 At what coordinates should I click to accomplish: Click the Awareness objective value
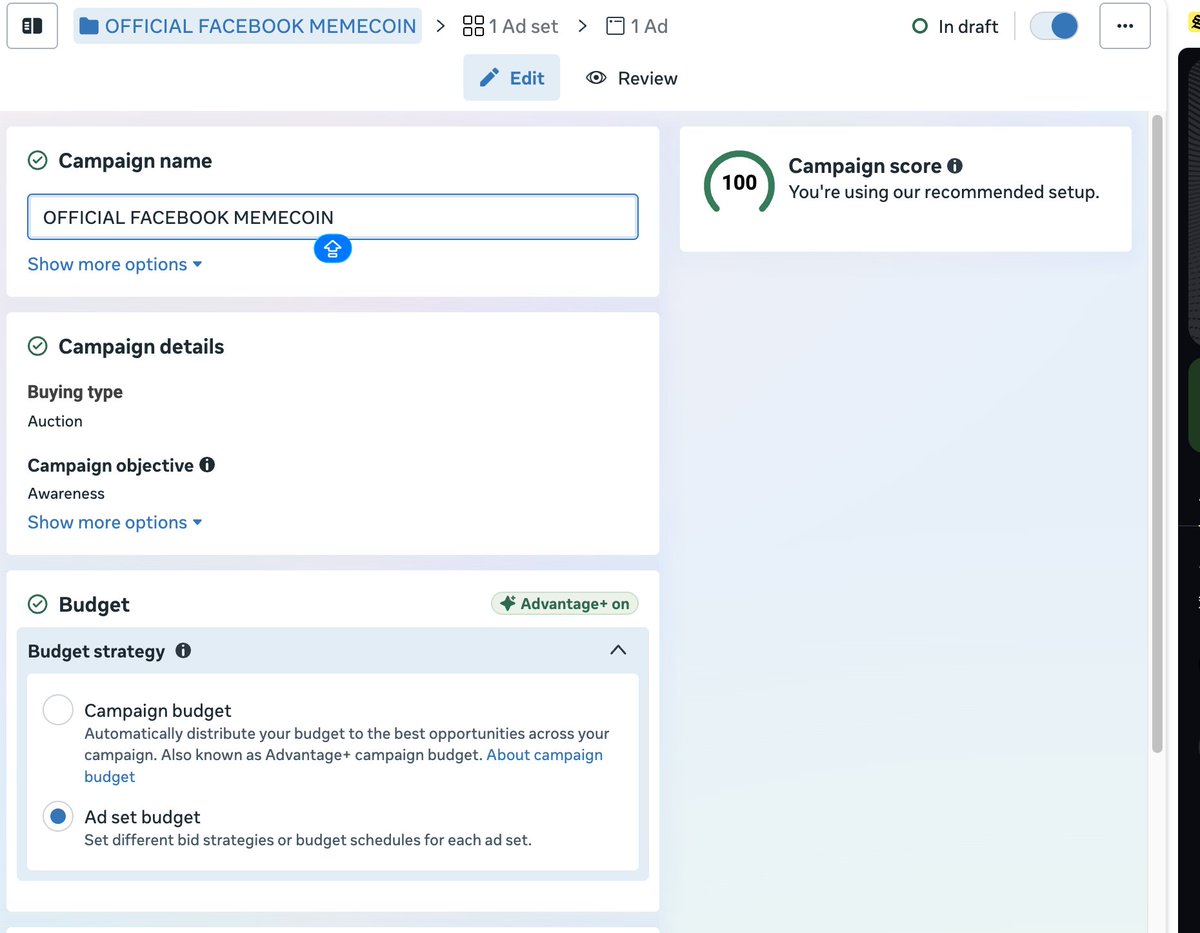point(66,493)
